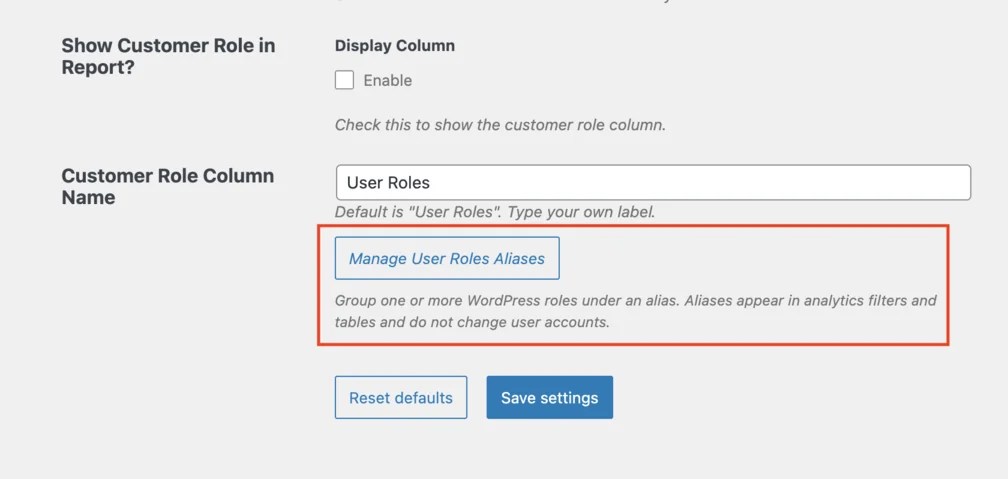Image resolution: width=1008 pixels, height=479 pixels.
Task: Focus the Customer Role Column Name input
Action: 652,183
